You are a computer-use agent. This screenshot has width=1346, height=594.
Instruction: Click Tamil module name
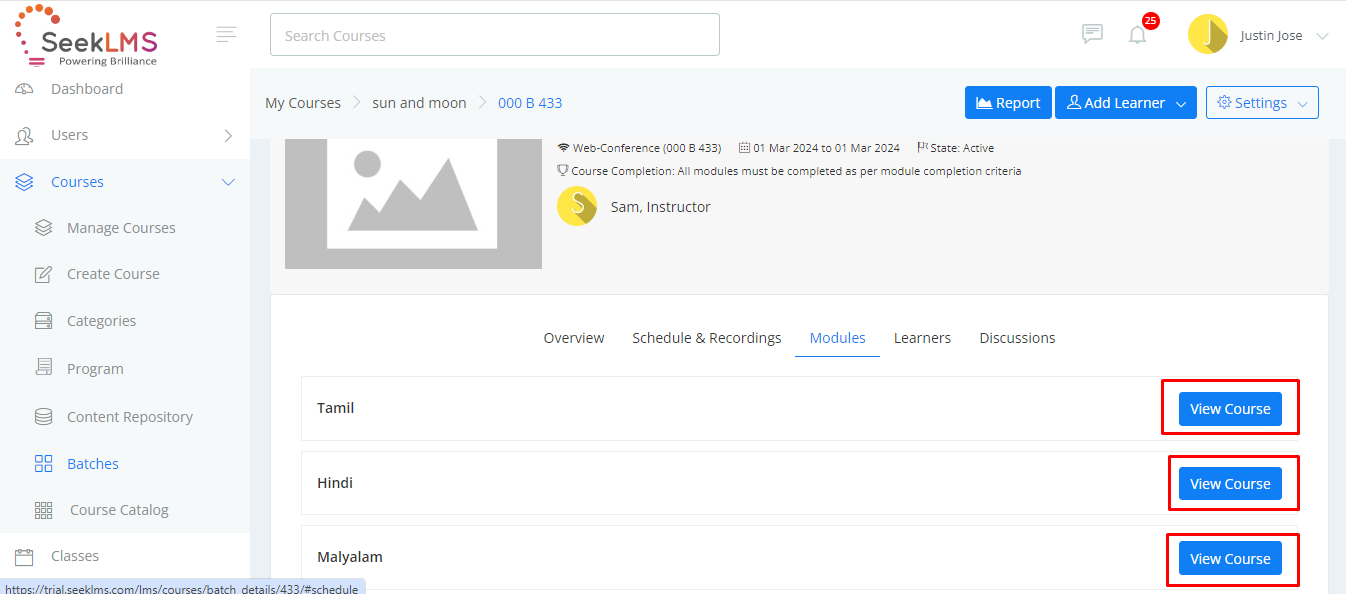pos(336,408)
